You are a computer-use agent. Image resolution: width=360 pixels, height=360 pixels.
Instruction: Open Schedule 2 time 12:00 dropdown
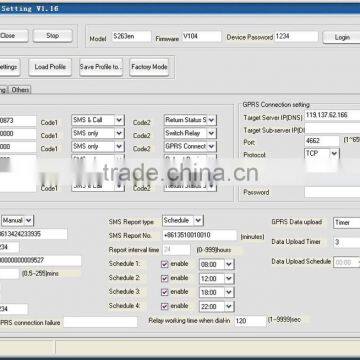(217, 279)
